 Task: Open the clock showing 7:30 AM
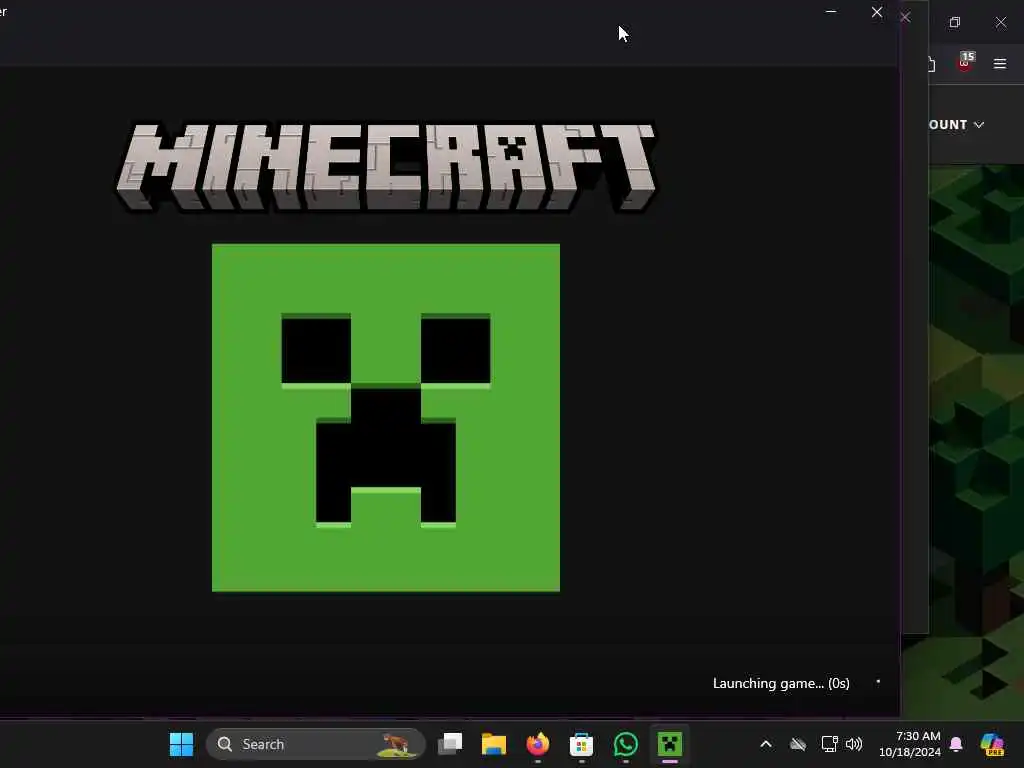(910, 744)
